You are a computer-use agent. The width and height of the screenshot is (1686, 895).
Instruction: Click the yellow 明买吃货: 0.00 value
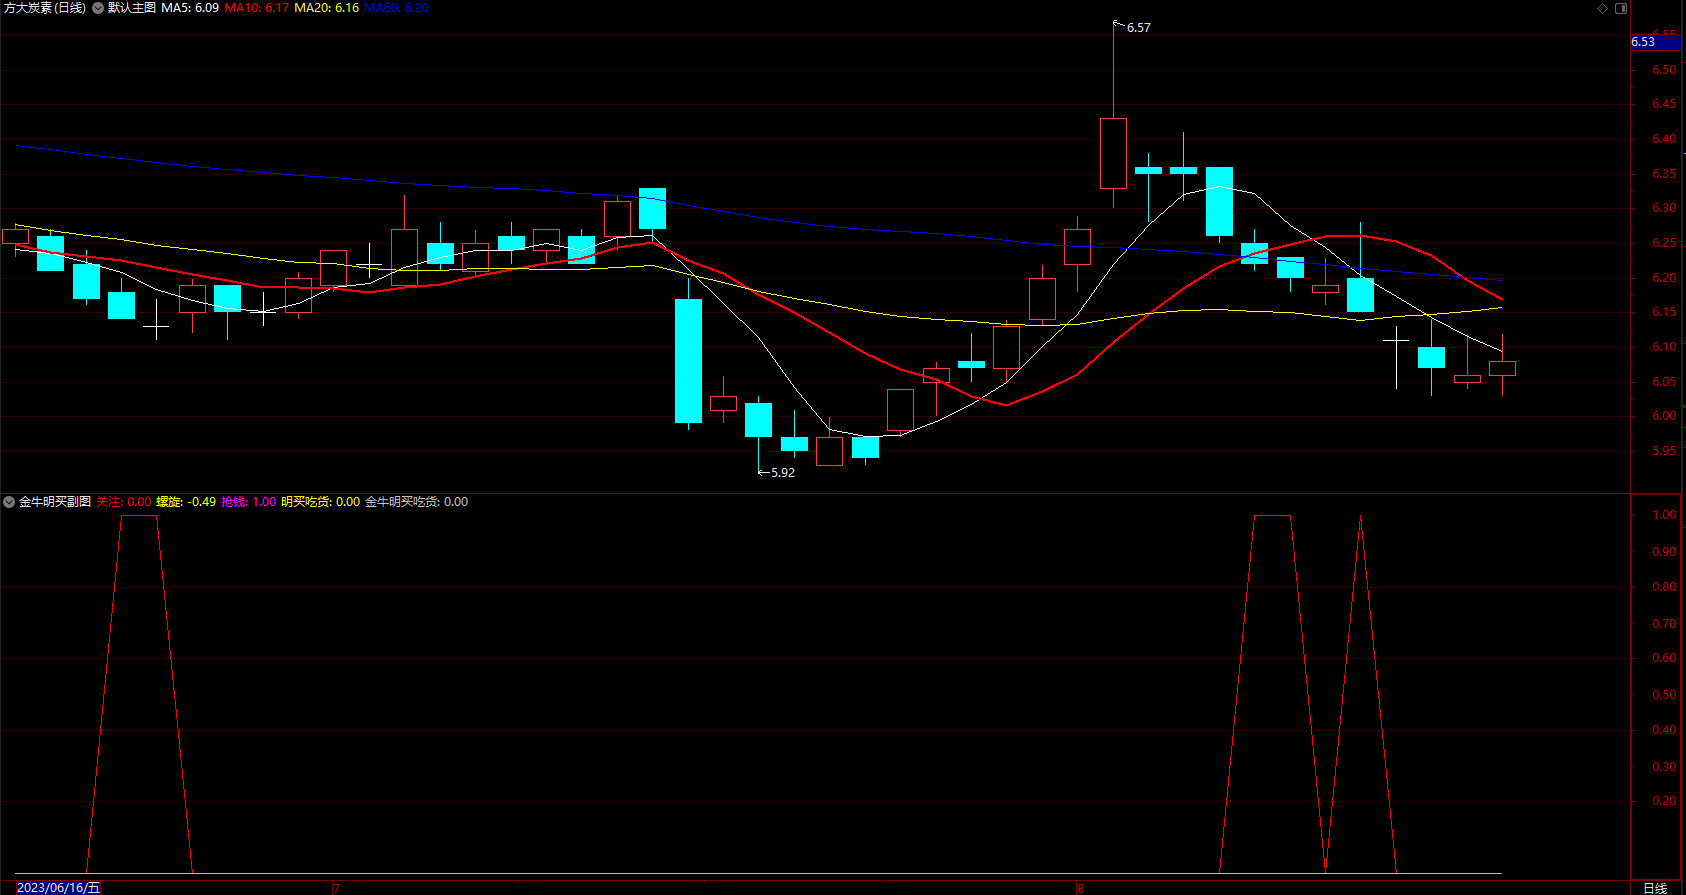320,502
